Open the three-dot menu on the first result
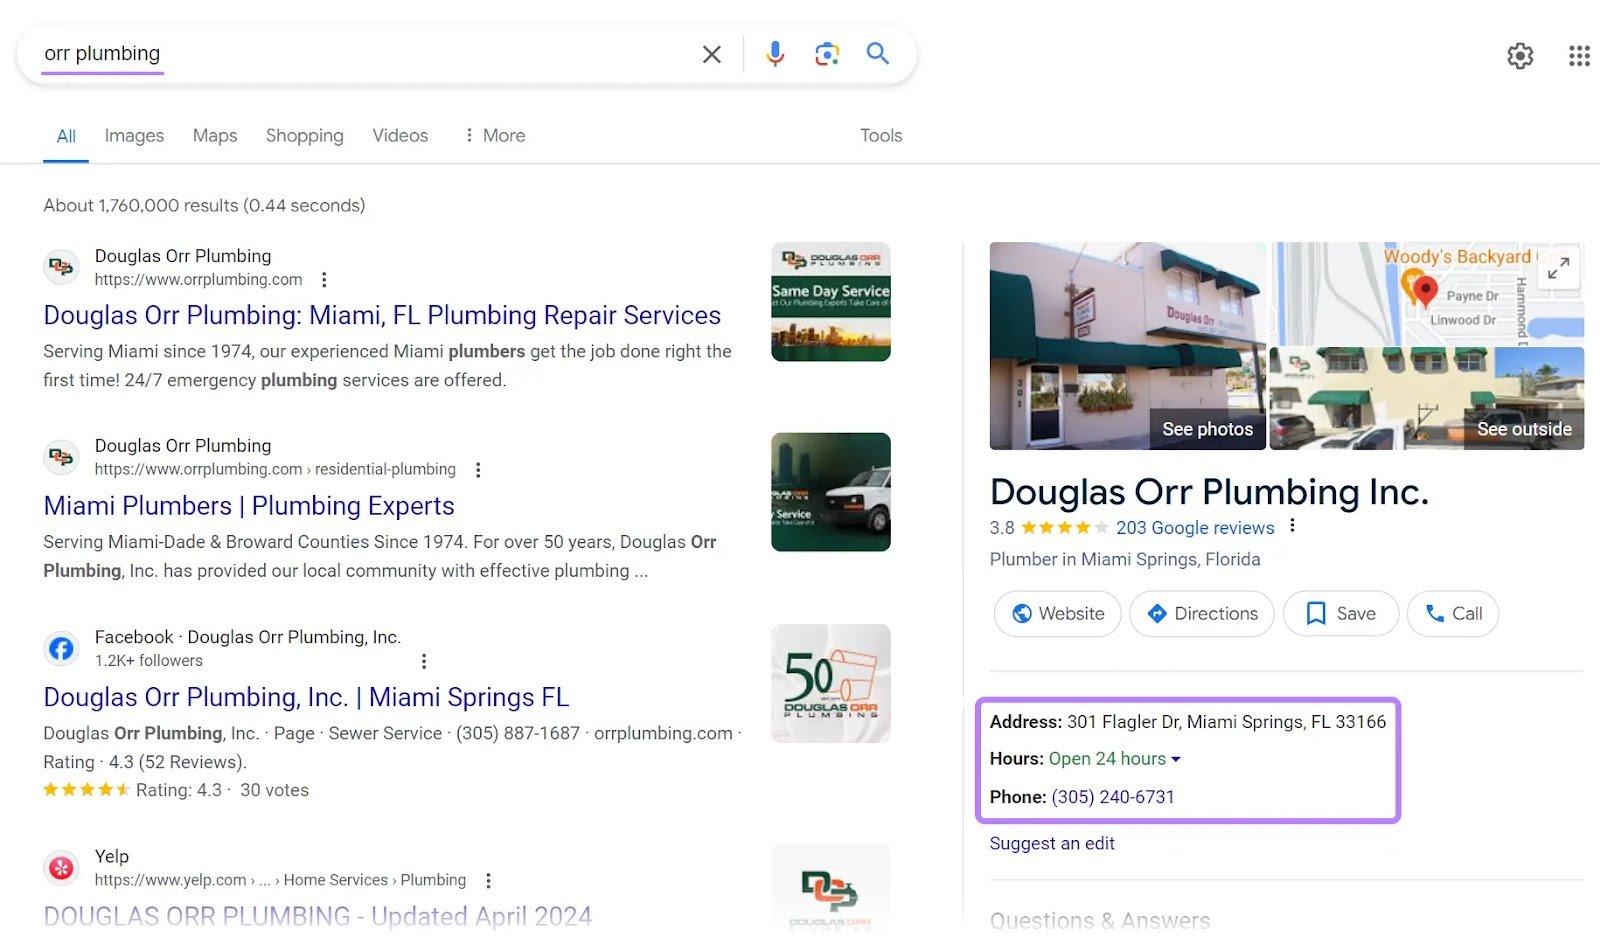The height and width of the screenshot is (944, 1600). pos(324,280)
